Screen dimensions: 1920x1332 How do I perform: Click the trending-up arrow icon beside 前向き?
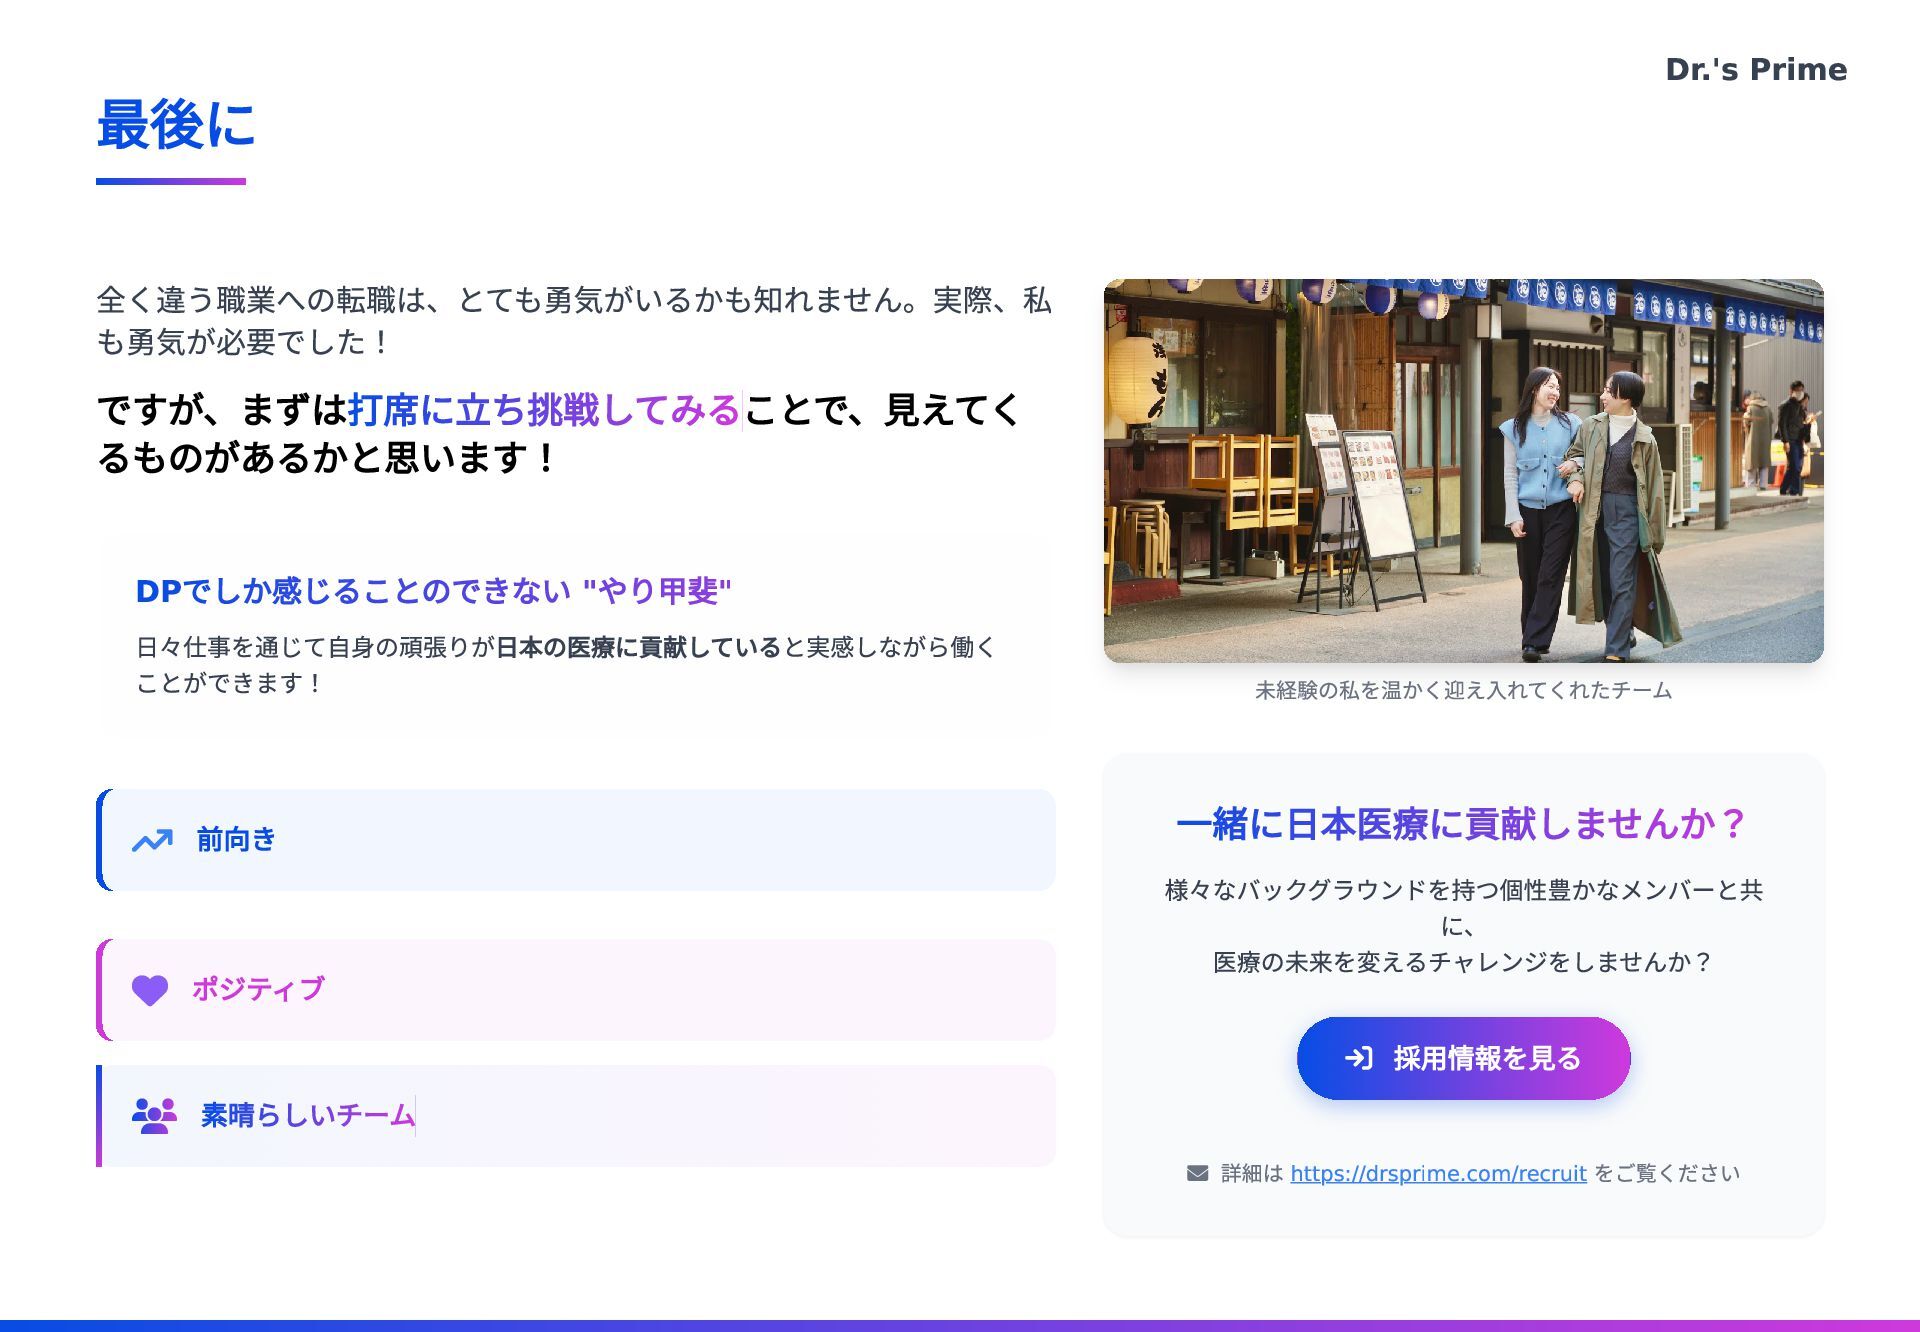pyautogui.click(x=152, y=841)
